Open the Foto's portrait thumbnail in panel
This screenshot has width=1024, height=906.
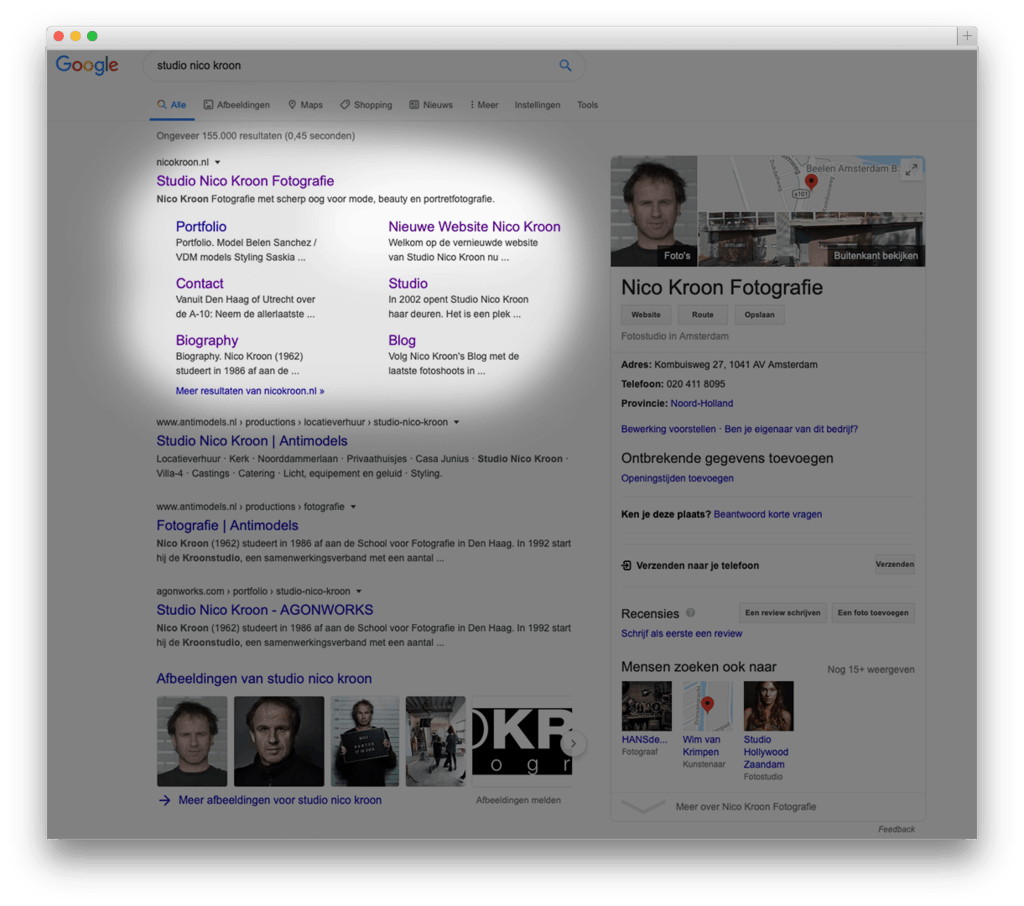(654, 211)
